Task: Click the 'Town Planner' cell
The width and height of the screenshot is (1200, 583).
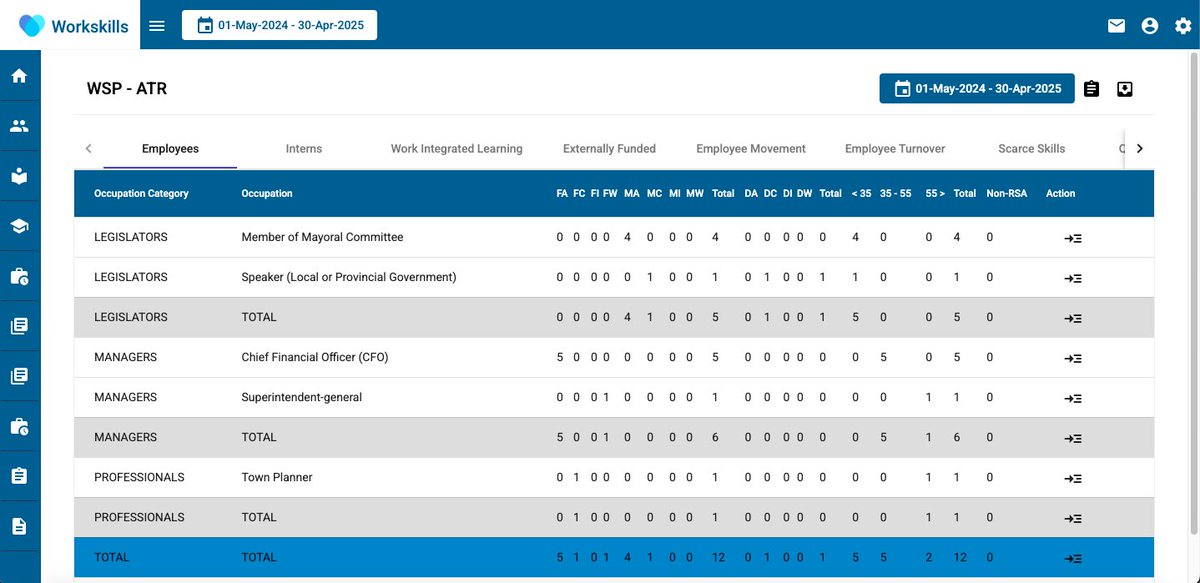Action: [x=277, y=477]
